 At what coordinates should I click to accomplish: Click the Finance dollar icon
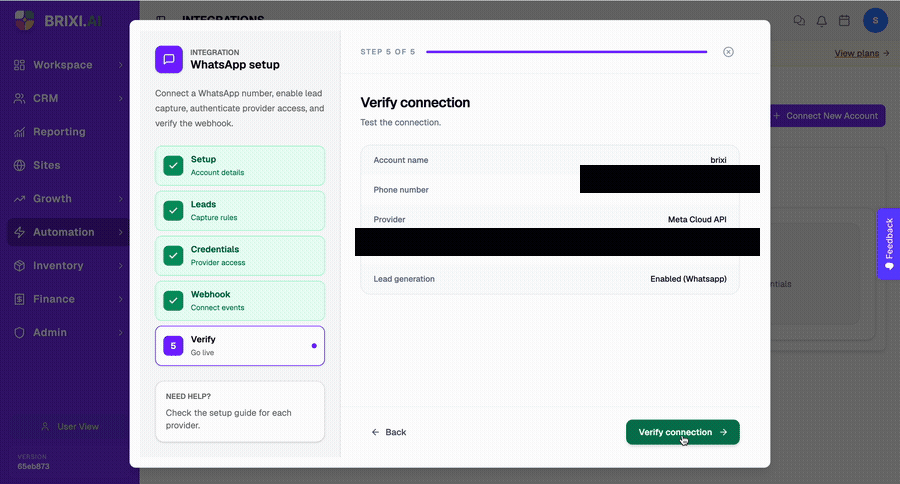(20, 299)
